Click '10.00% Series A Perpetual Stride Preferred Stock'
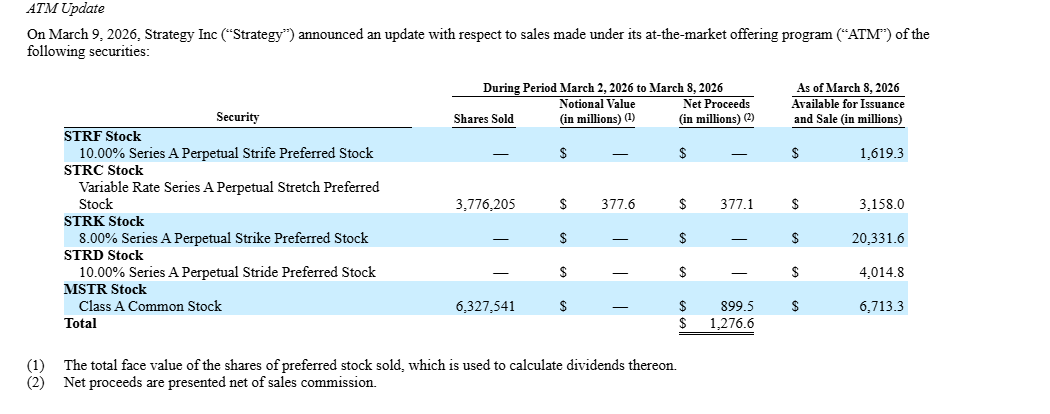 coord(227,272)
